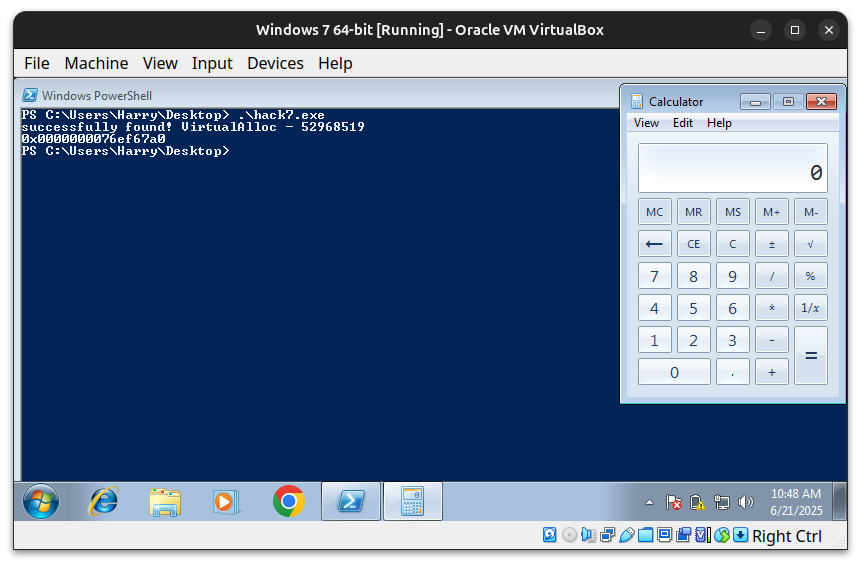Viewport: 861px width, 566px height.
Task: Click the plus-minus sign button
Action: pyautogui.click(x=771, y=244)
